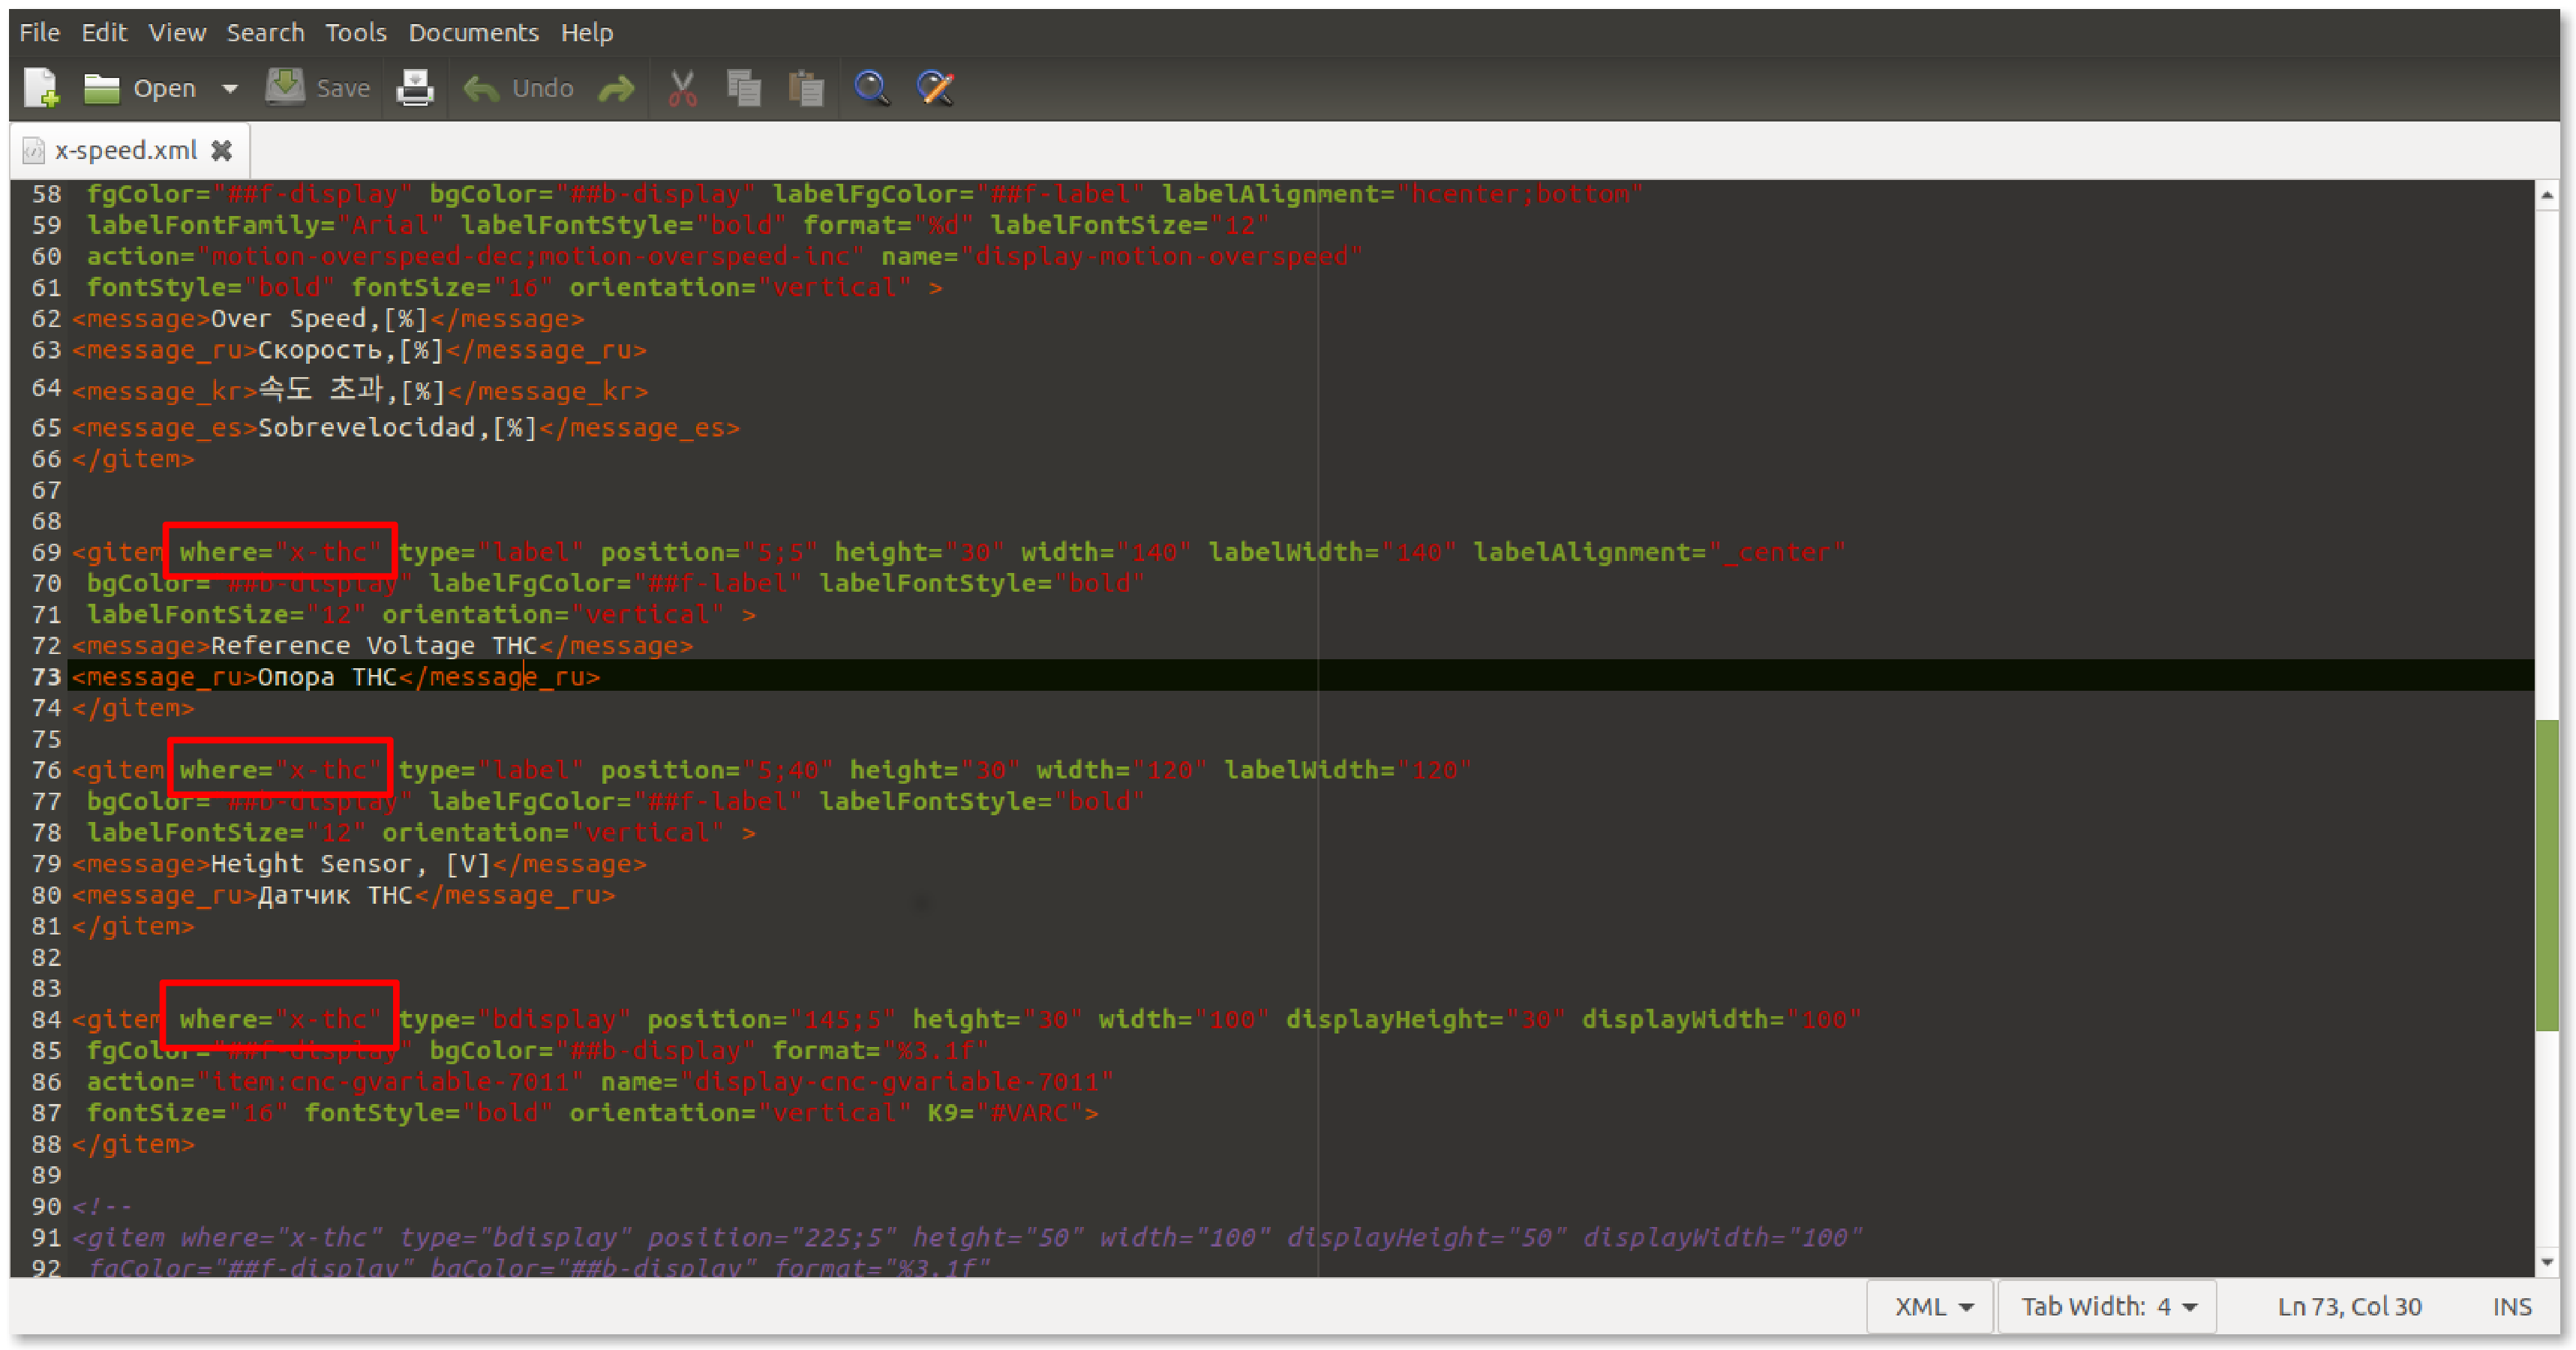Click the Print icon in toolbar
This screenshot has width=2576, height=1350.
click(x=414, y=88)
